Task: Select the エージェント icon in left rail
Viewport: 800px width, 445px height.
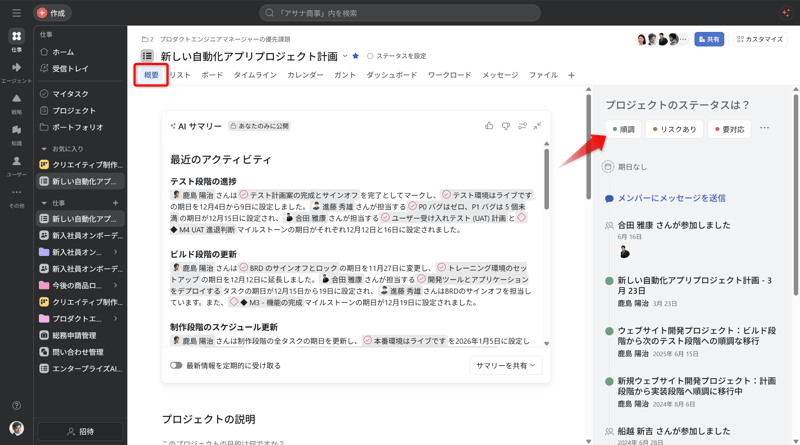Action: tap(16, 67)
